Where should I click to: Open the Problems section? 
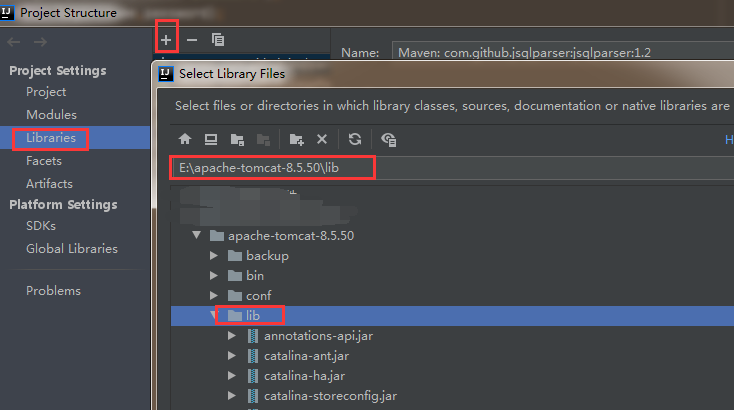tap(53, 291)
